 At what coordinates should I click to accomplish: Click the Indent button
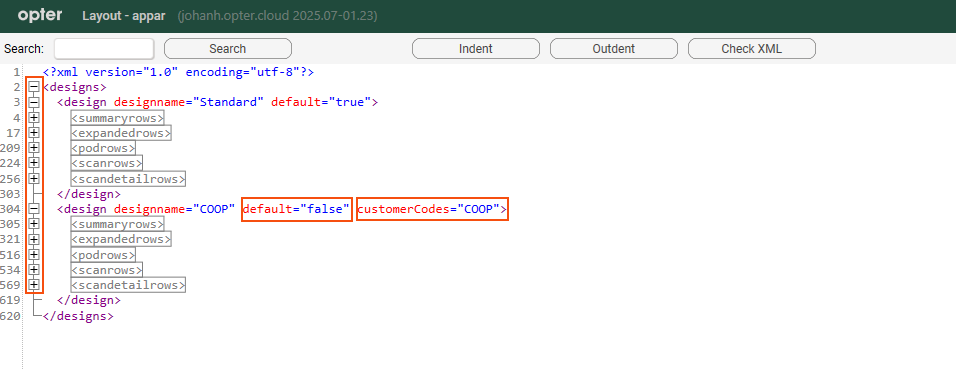476,49
